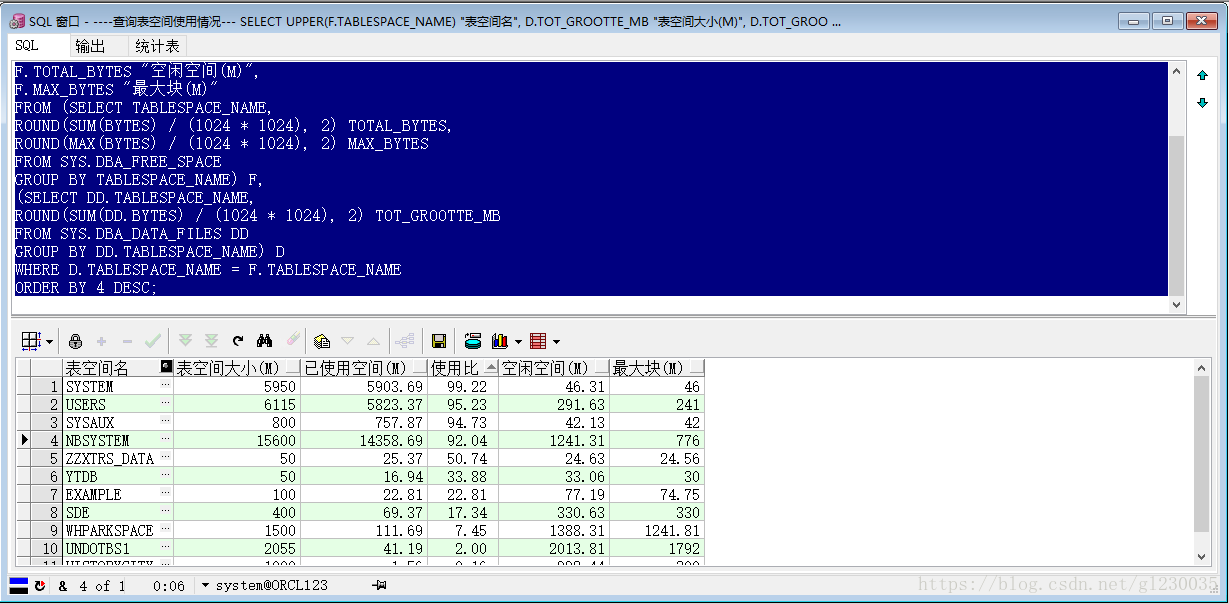Click the ORDER BY 4 DESC line
Screen dimensions: 1229x604
pos(86,288)
